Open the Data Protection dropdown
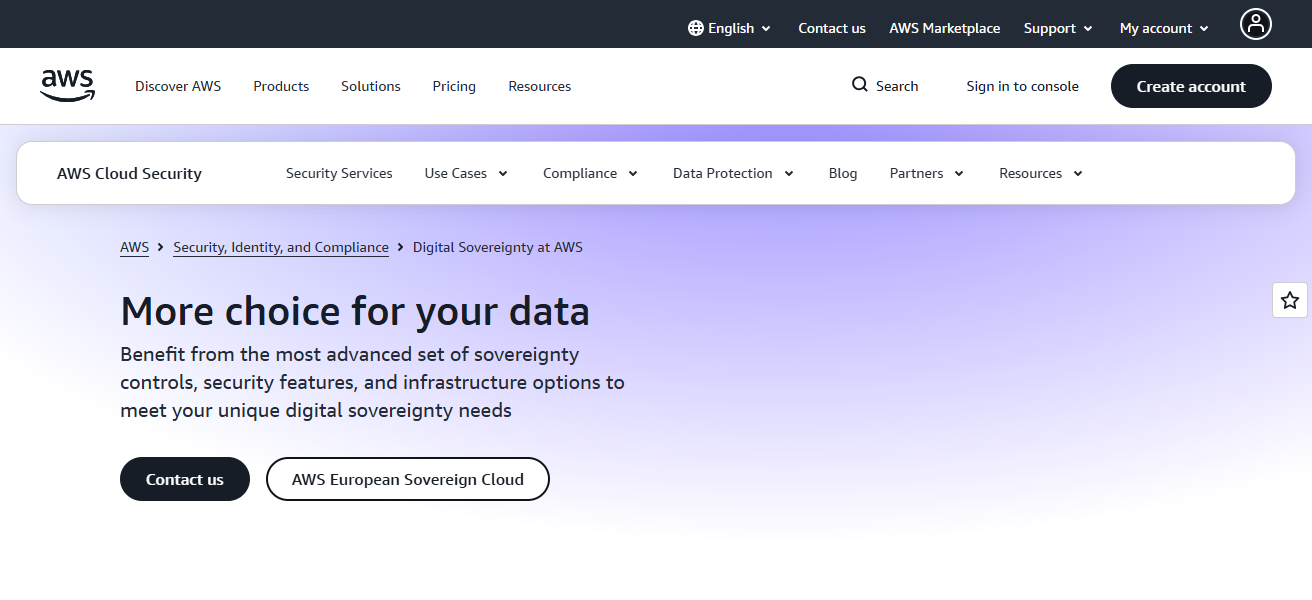The width and height of the screenshot is (1312, 600). click(789, 173)
